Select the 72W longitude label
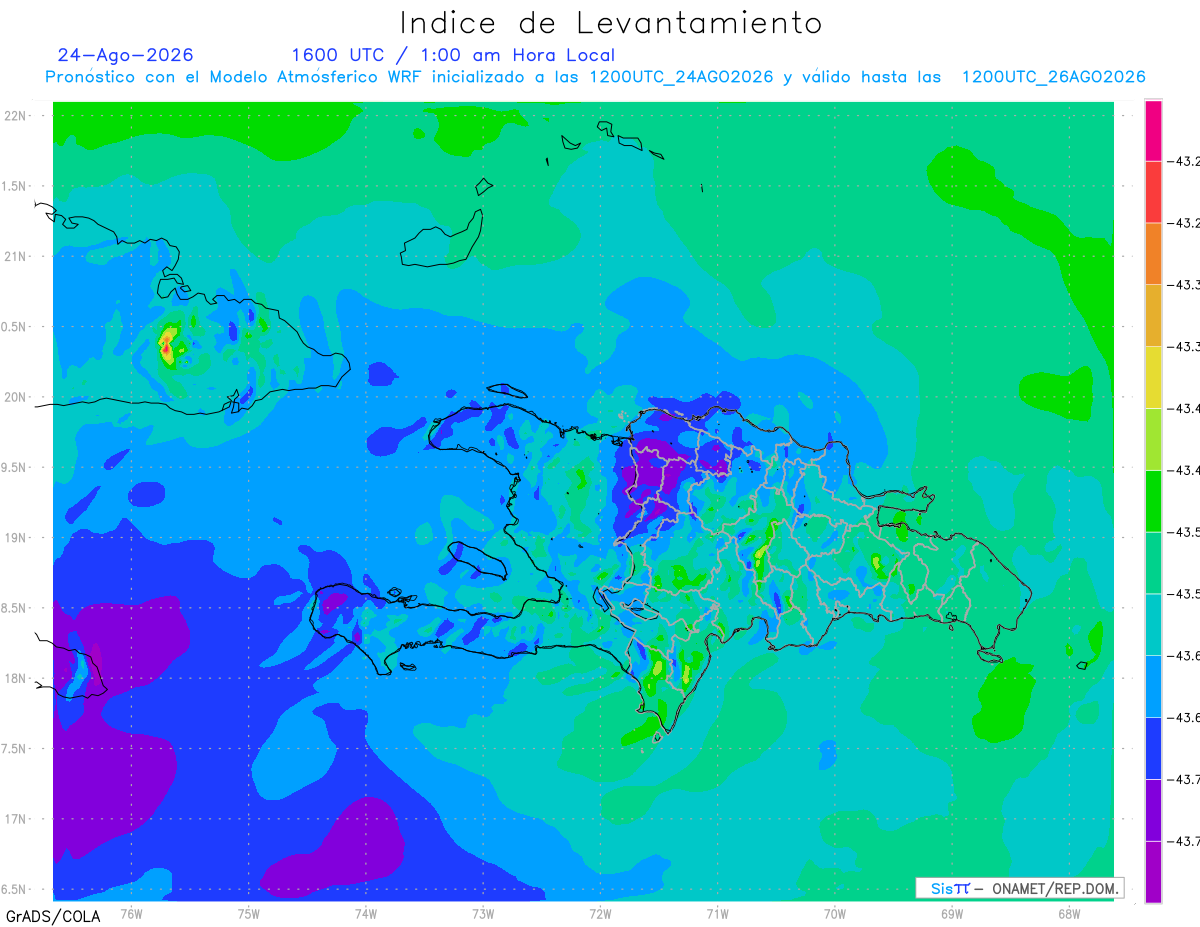Viewport: 1200px width, 927px height. tap(600, 914)
